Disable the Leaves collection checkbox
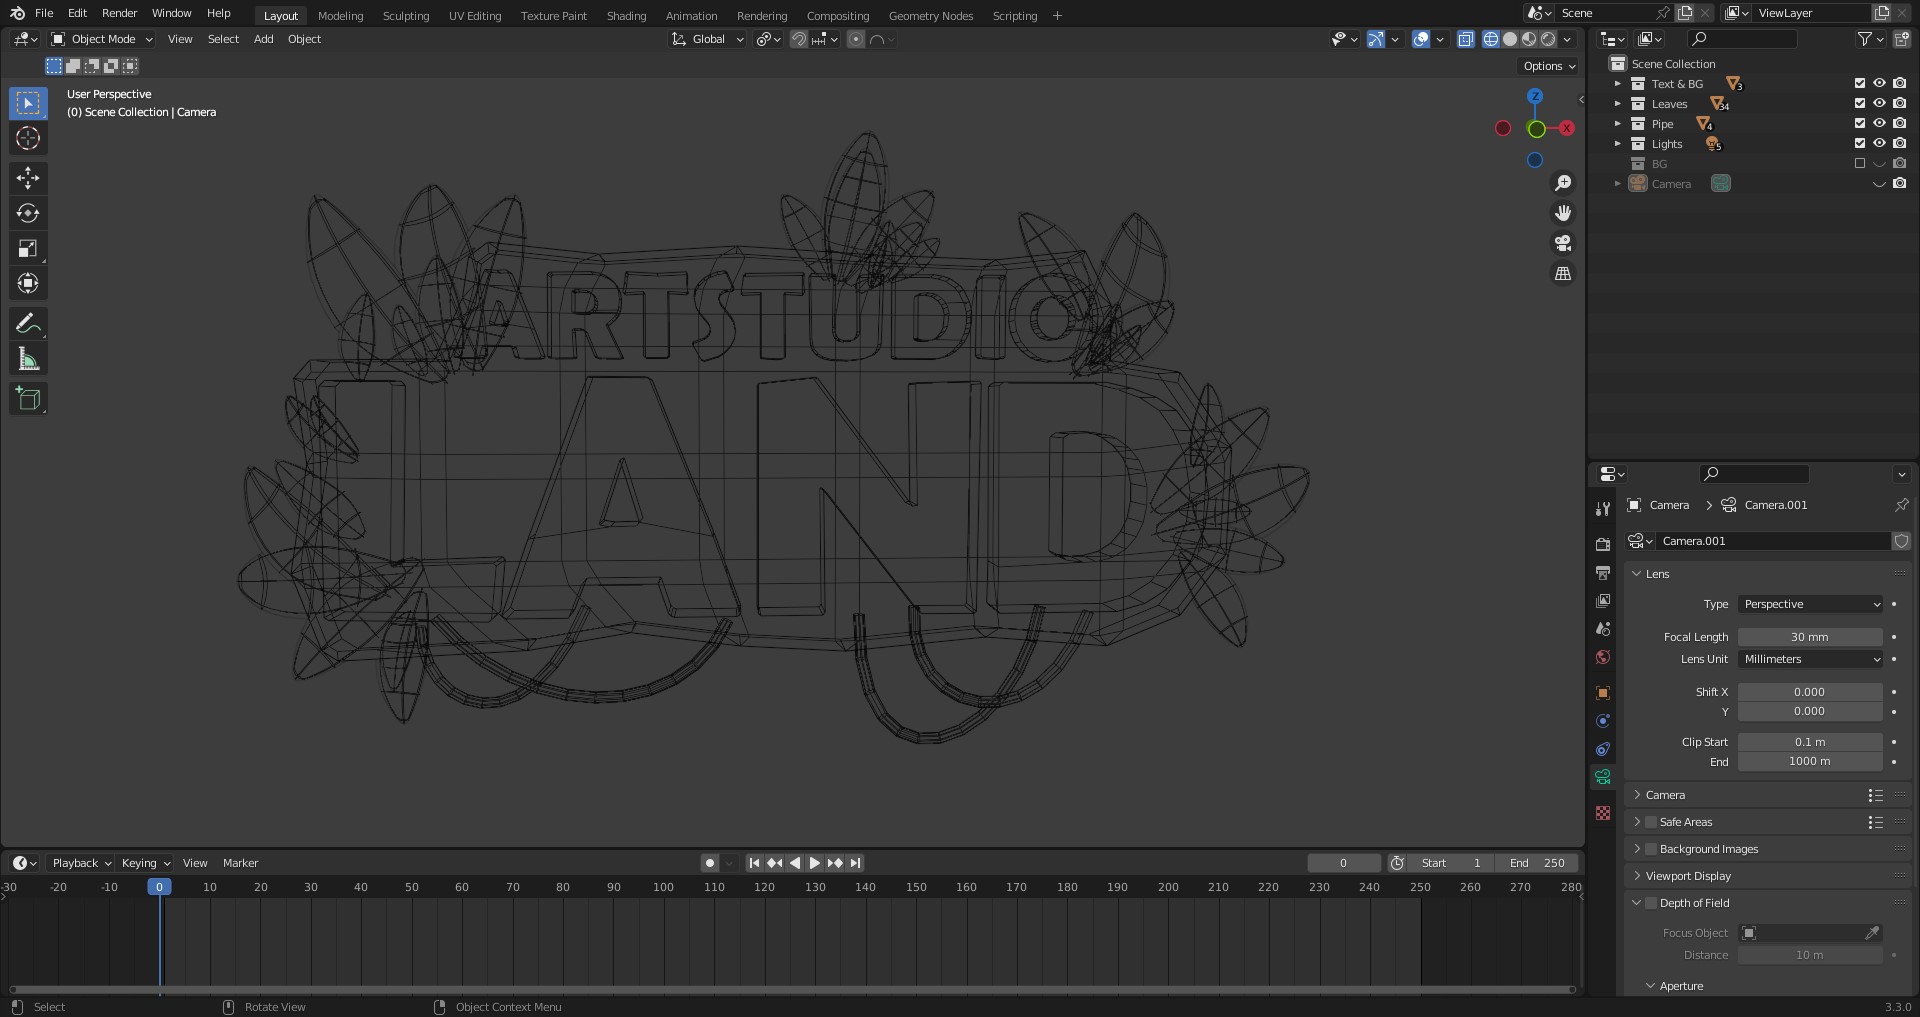Image resolution: width=1920 pixels, height=1017 pixels. [x=1859, y=104]
